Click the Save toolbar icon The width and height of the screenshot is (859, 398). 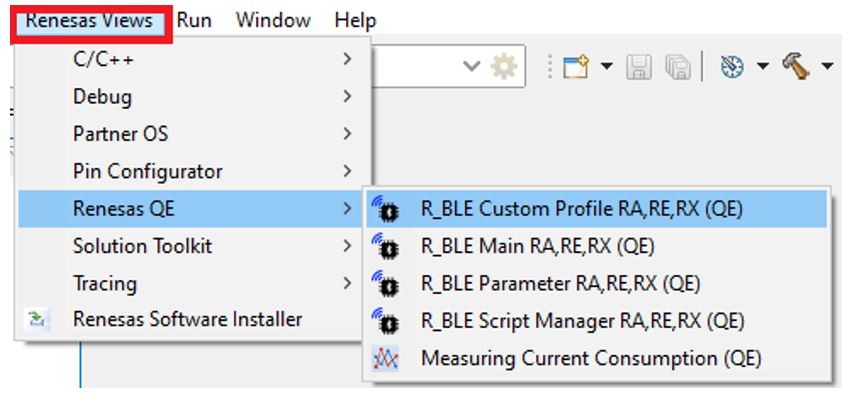point(639,67)
